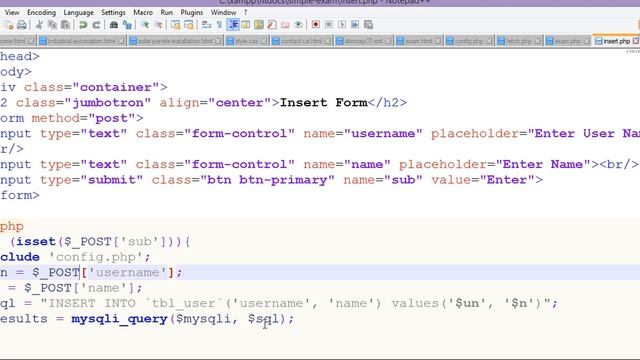
Task: Open user defined language icon
Action: coord(246,25)
